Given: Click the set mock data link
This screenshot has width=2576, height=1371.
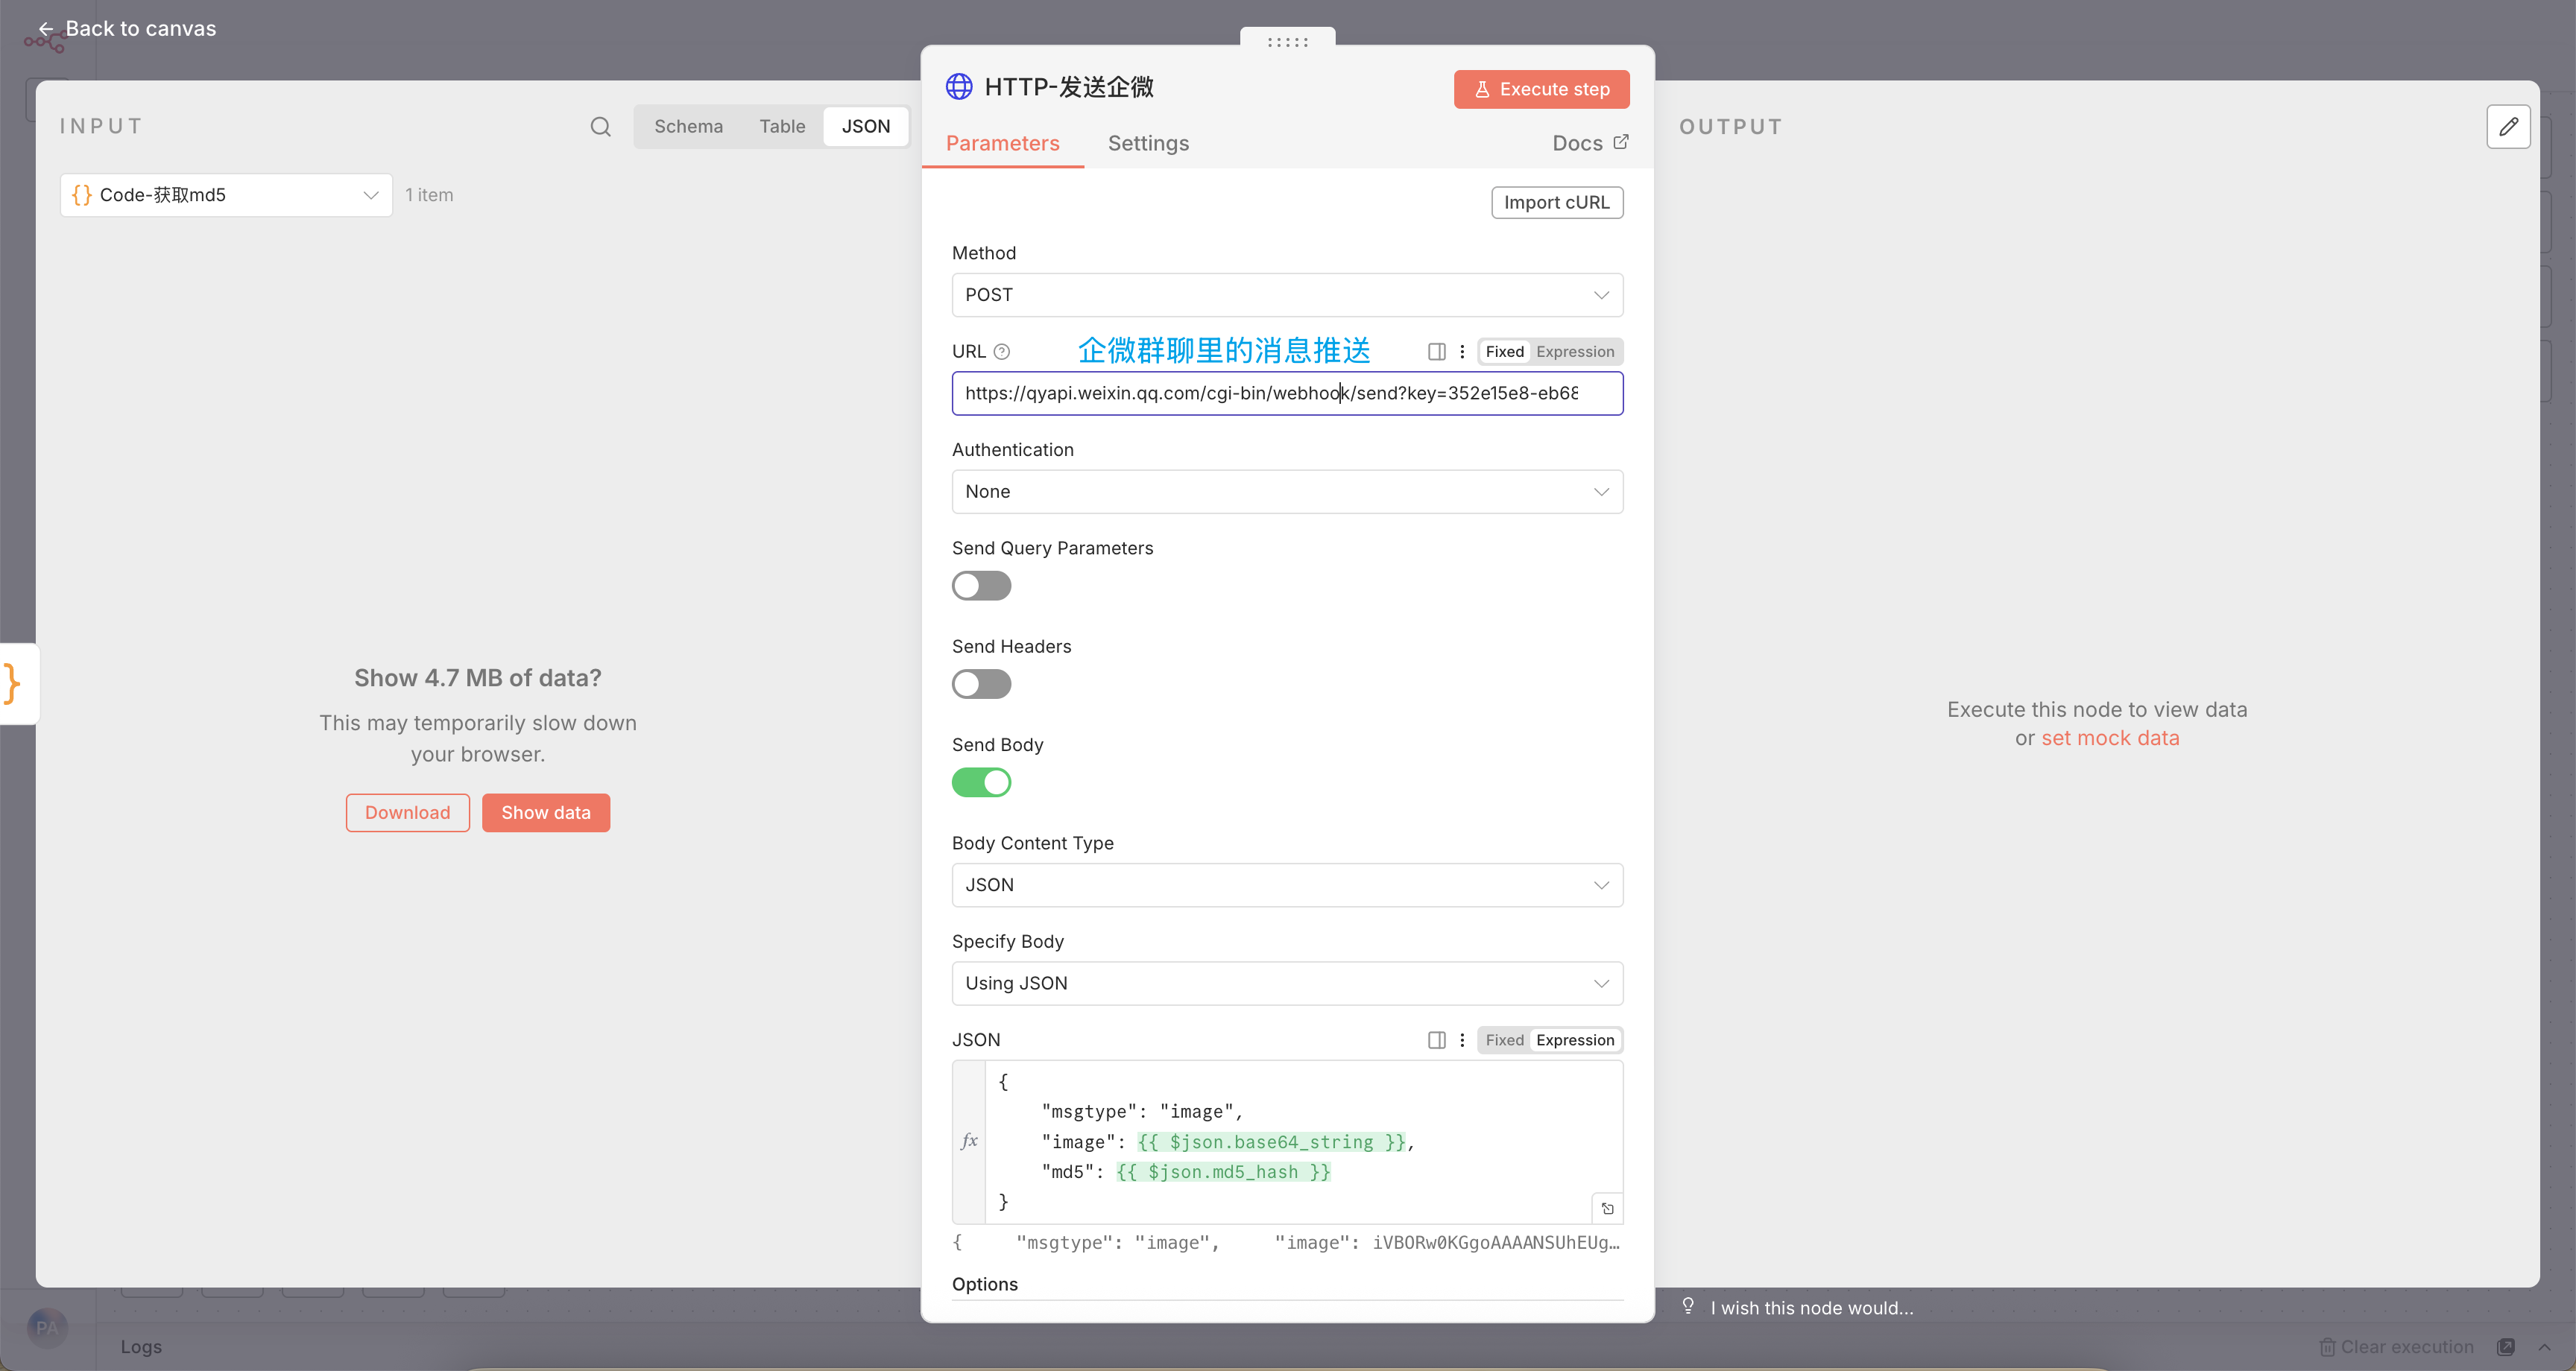Looking at the screenshot, I should tap(2110, 738).
